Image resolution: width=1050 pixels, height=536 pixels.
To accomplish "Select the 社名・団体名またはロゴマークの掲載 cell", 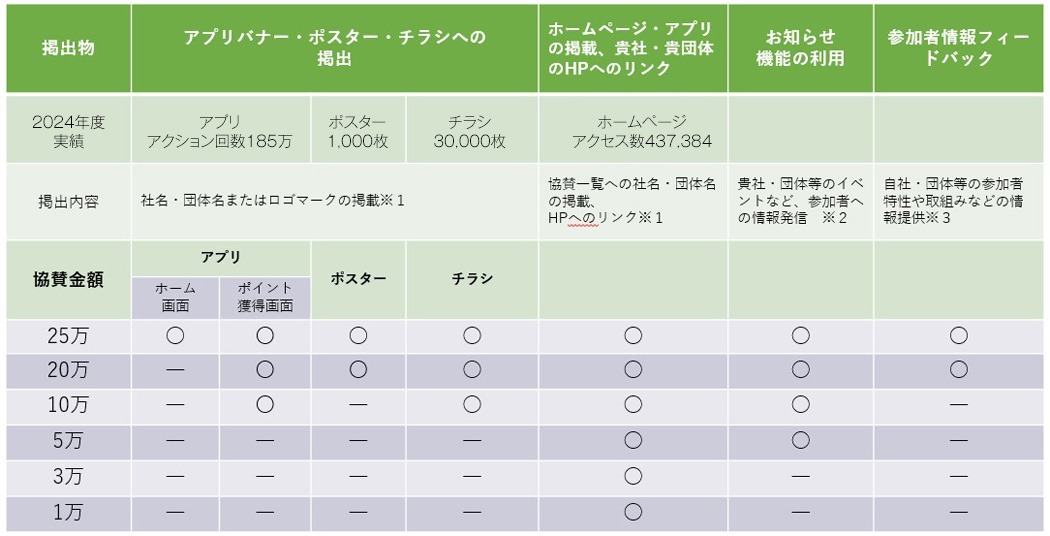I will [x=334, y=201].
